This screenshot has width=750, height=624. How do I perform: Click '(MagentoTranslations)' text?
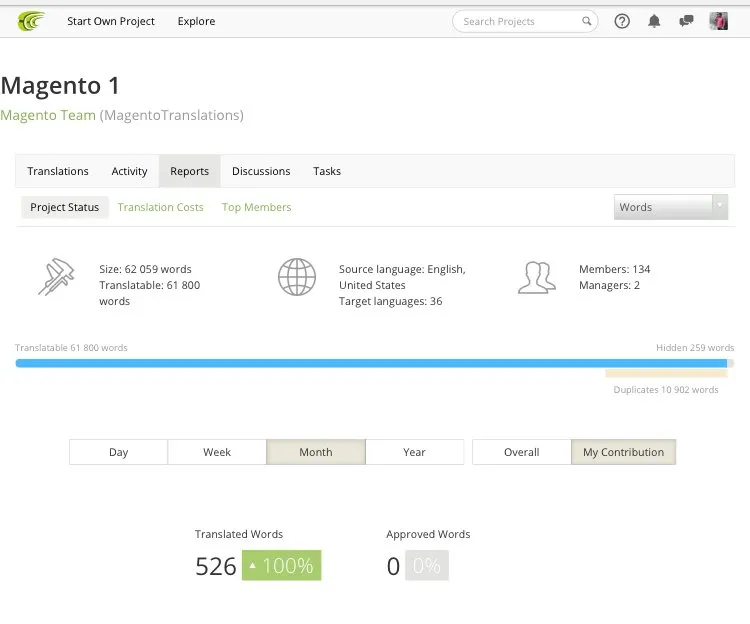[172, 115]
